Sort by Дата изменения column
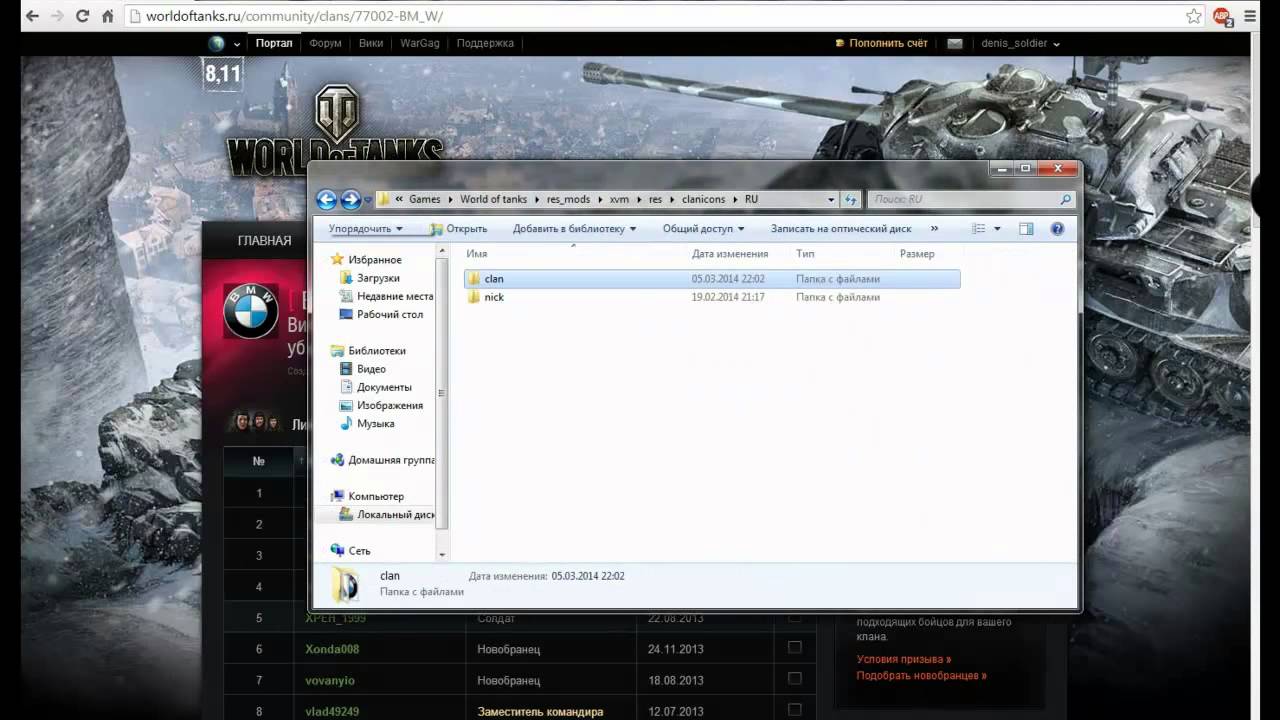The height and width of the screenshot is (720, 1280). 730,254
